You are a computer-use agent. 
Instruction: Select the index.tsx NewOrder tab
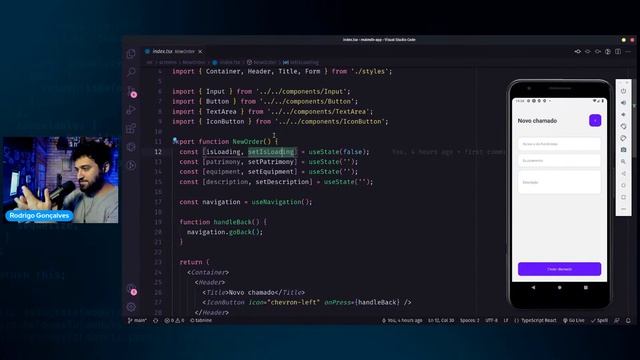[x=173, y=51]
